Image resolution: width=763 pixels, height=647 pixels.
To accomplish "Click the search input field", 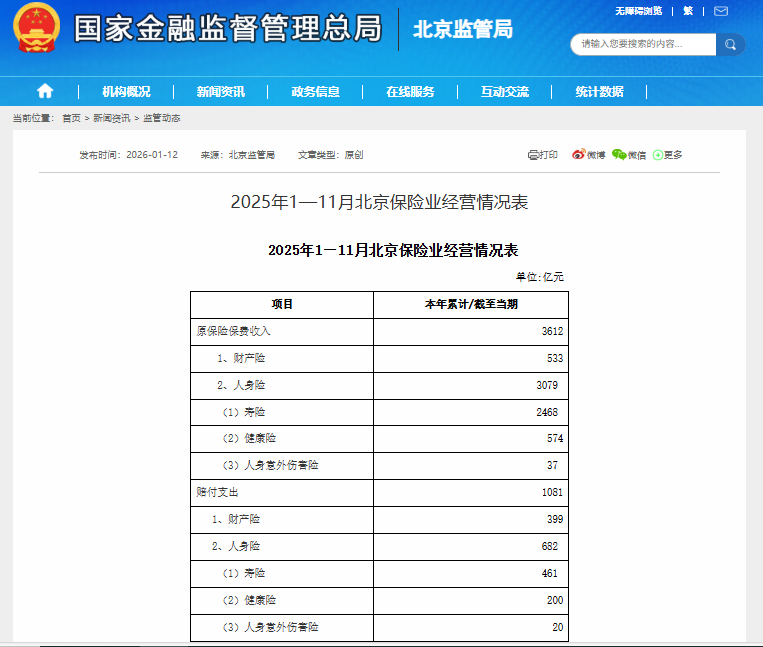I will (643, 44).
